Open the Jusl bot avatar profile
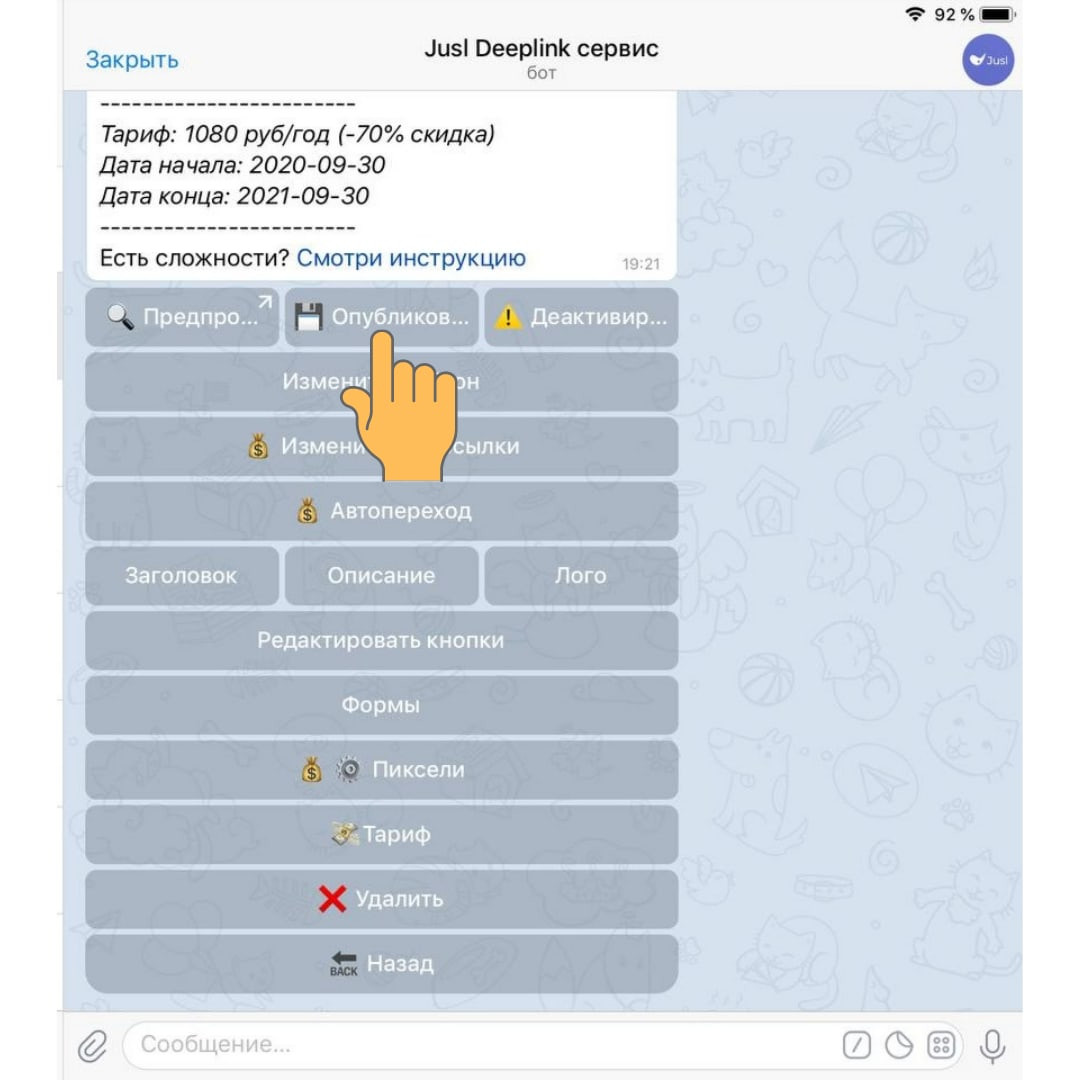Viewport: 1080px width, 1080px height. (988, 60)
